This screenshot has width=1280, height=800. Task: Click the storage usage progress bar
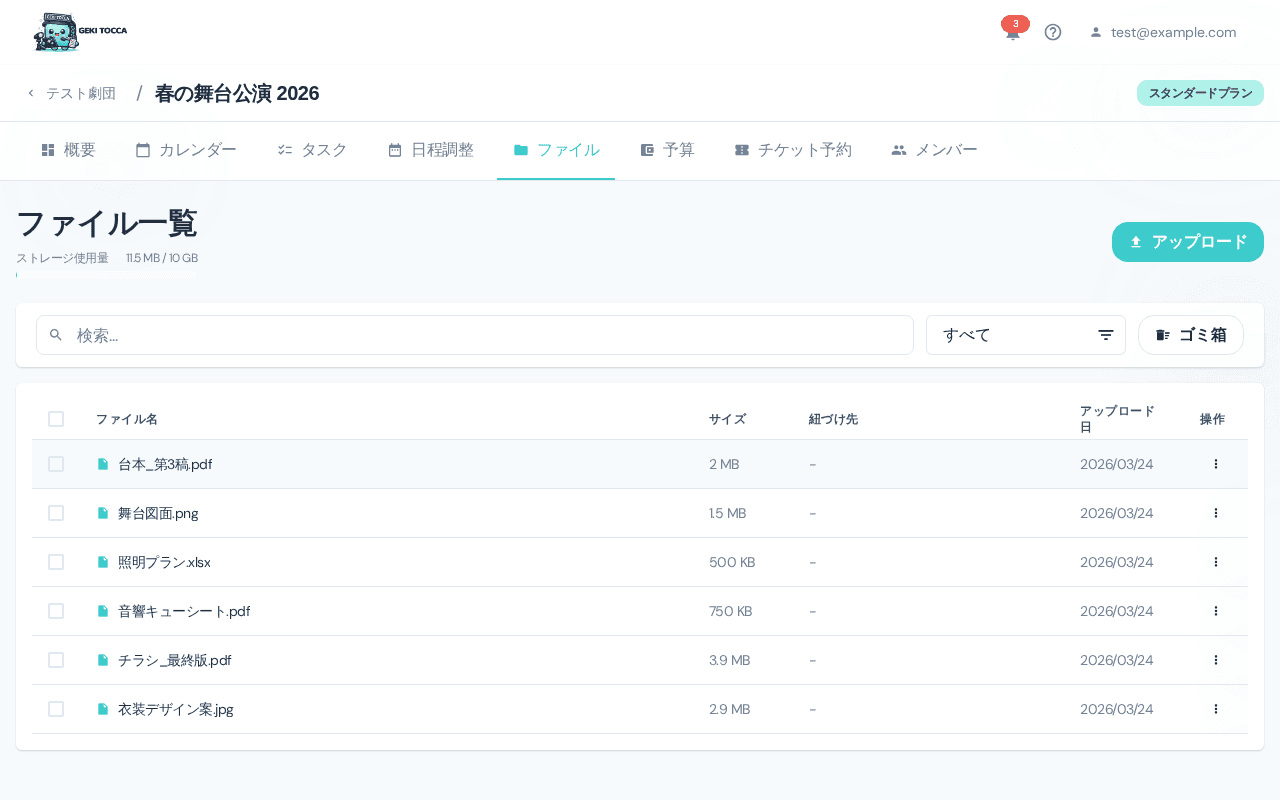point(107,274)
